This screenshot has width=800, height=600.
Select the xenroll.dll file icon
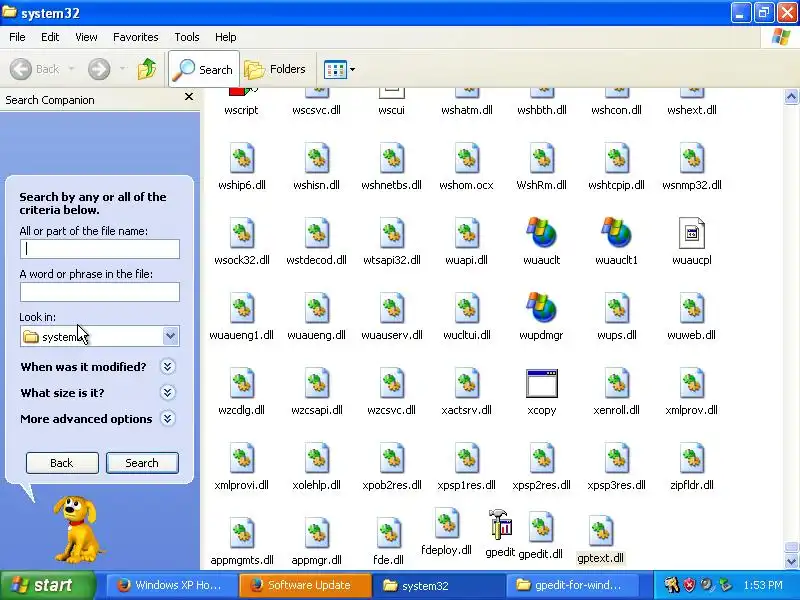tap(616, 383)
